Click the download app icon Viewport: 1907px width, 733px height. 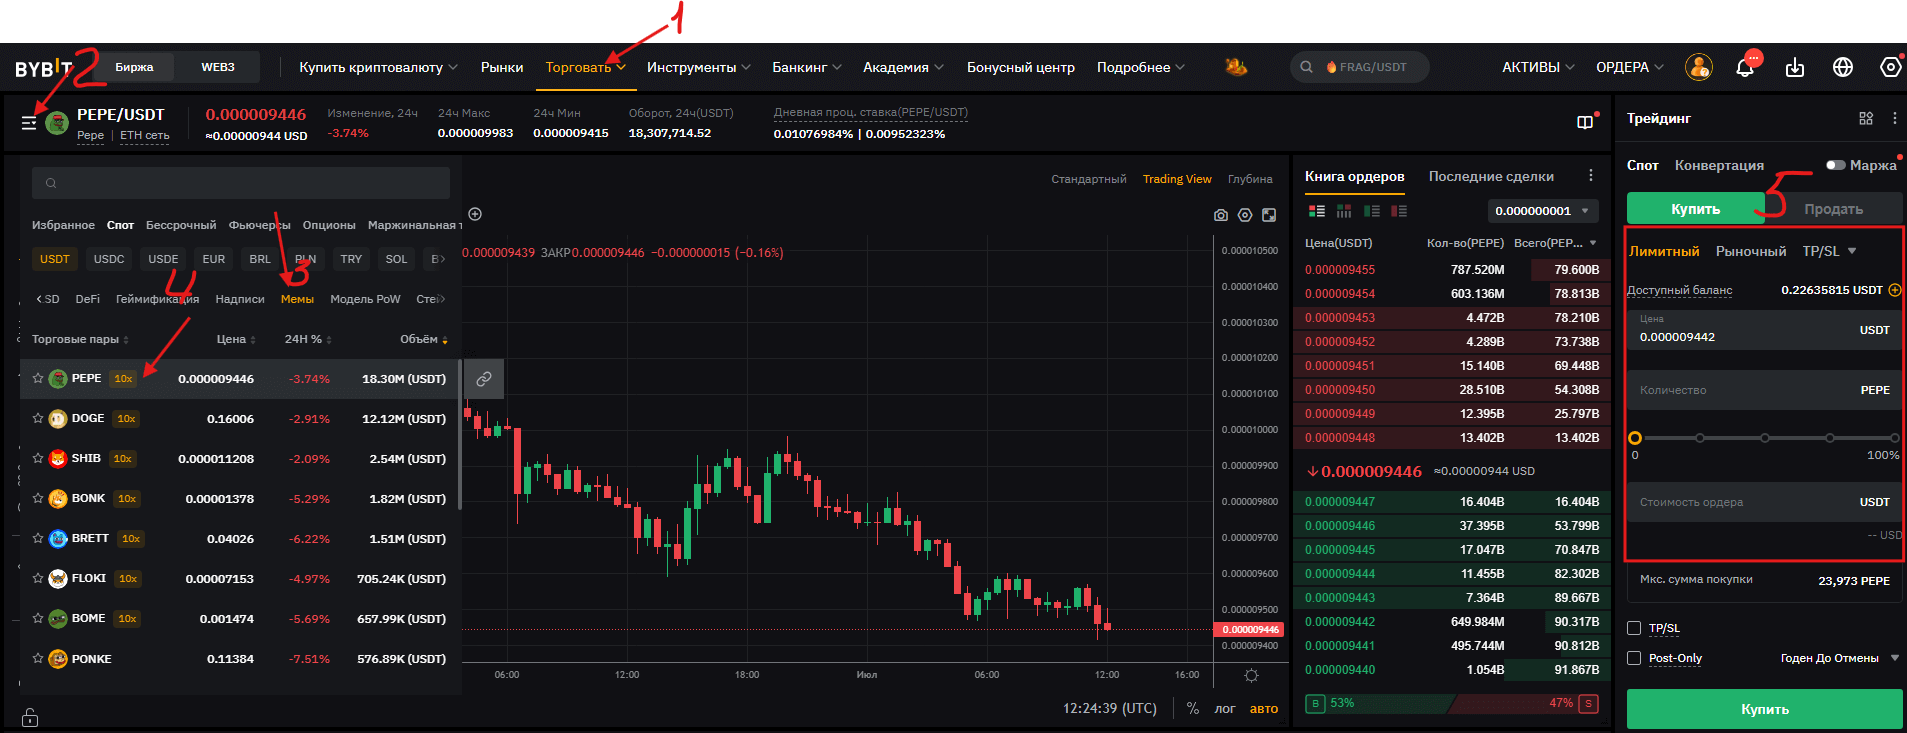[1795, 67]
